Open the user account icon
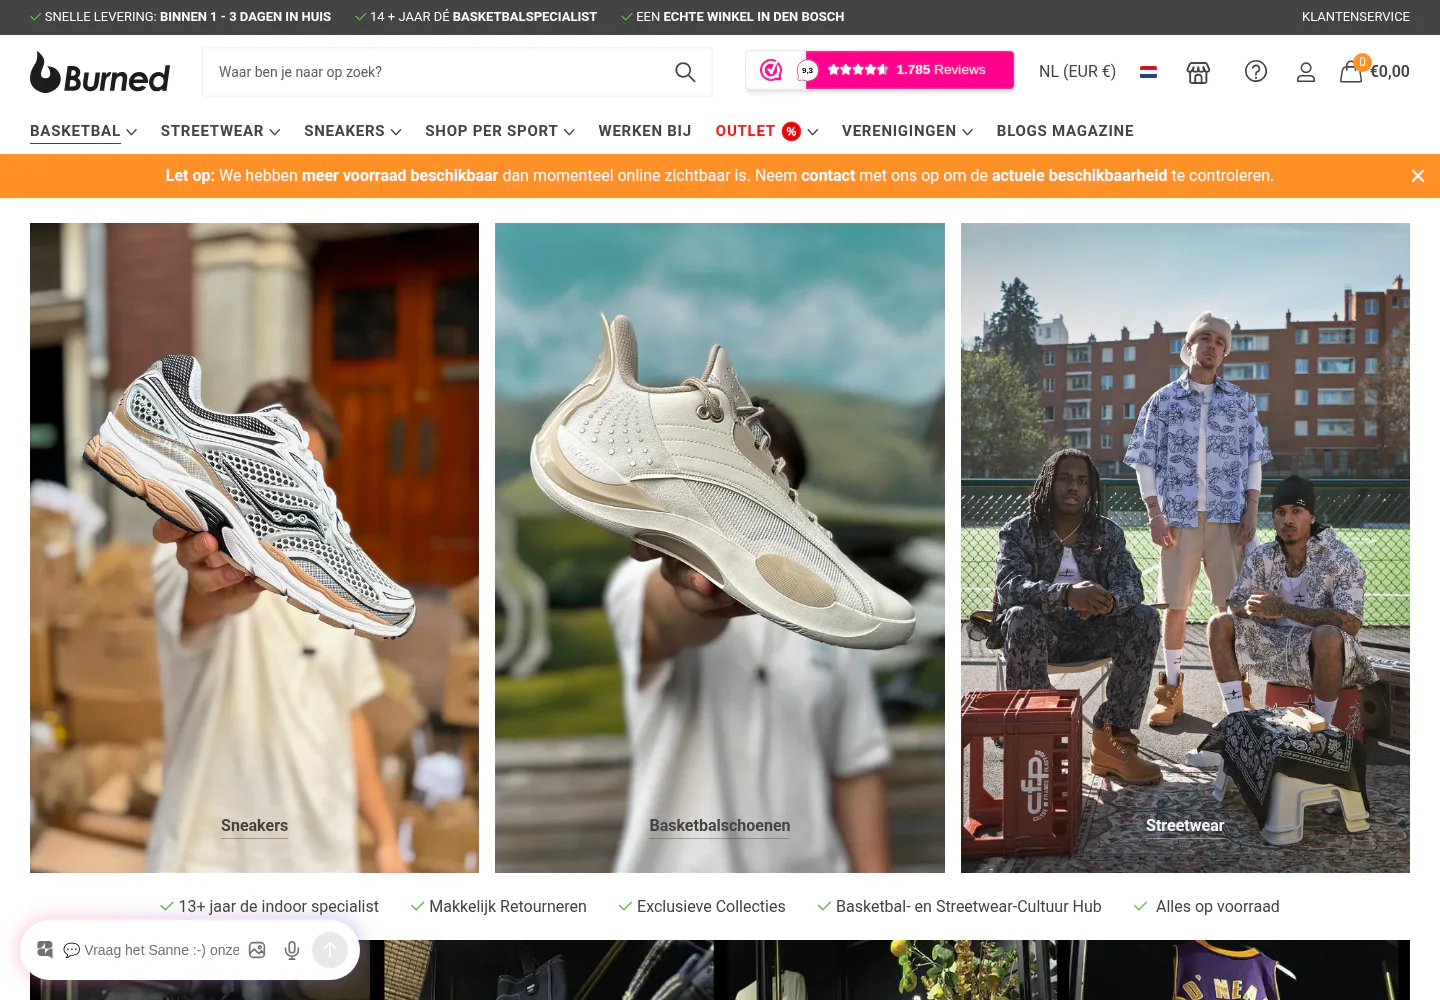 (1306, 72)
